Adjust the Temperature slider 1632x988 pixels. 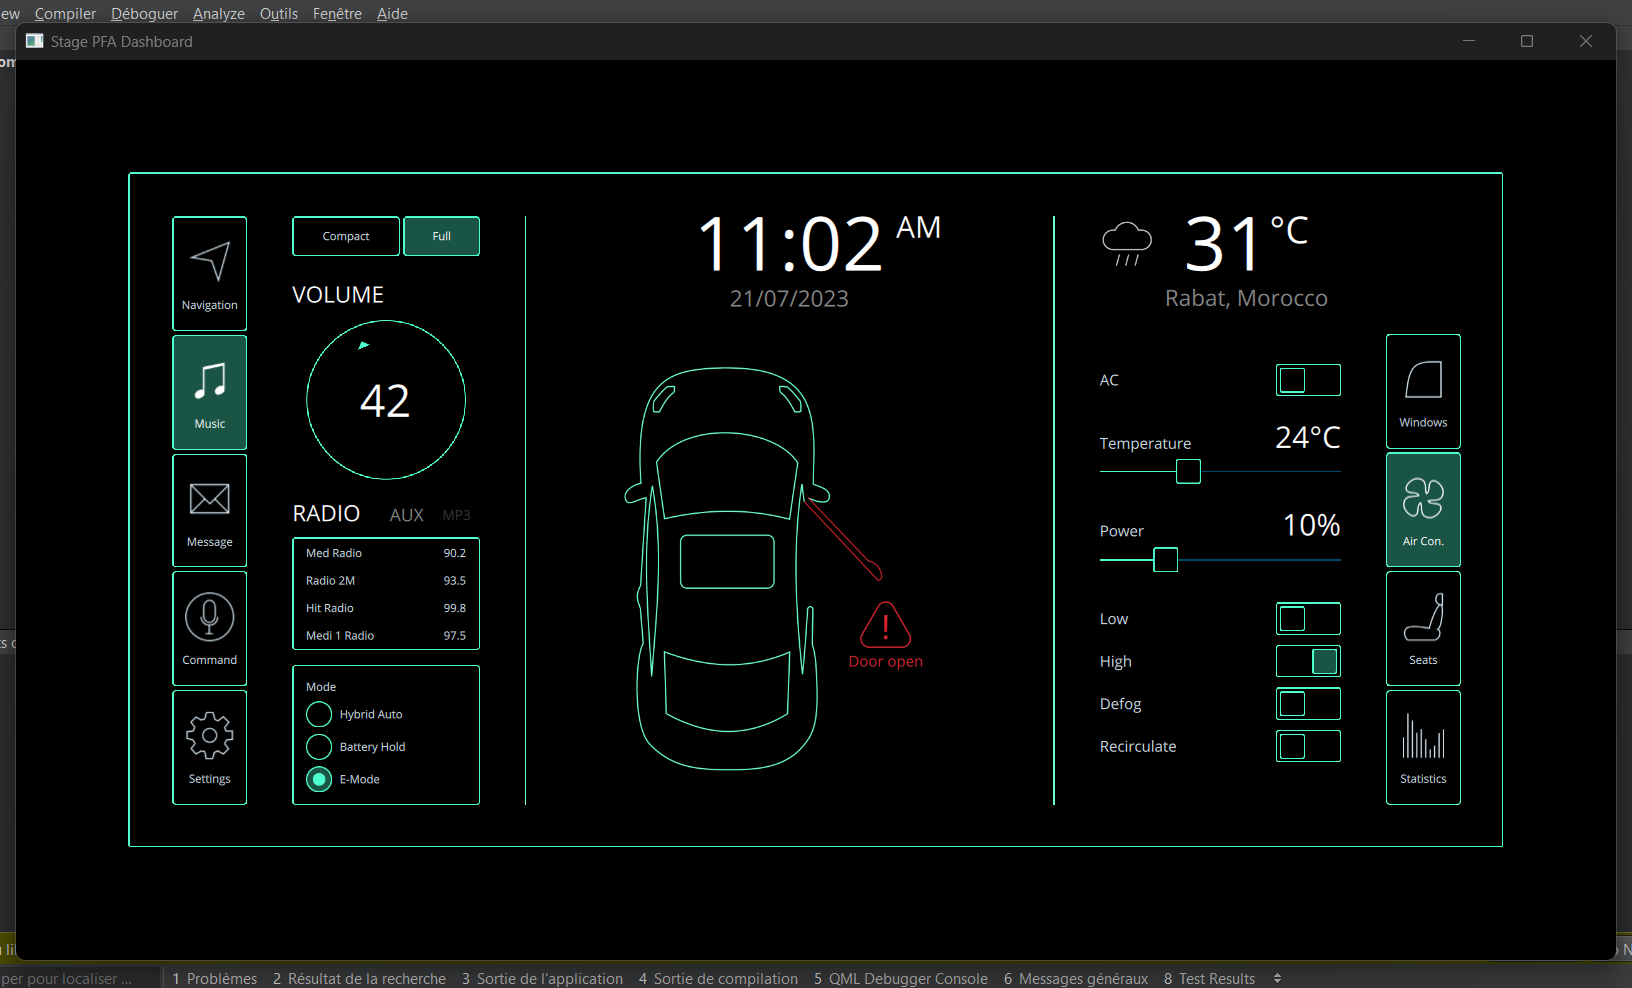(1187, 471)
